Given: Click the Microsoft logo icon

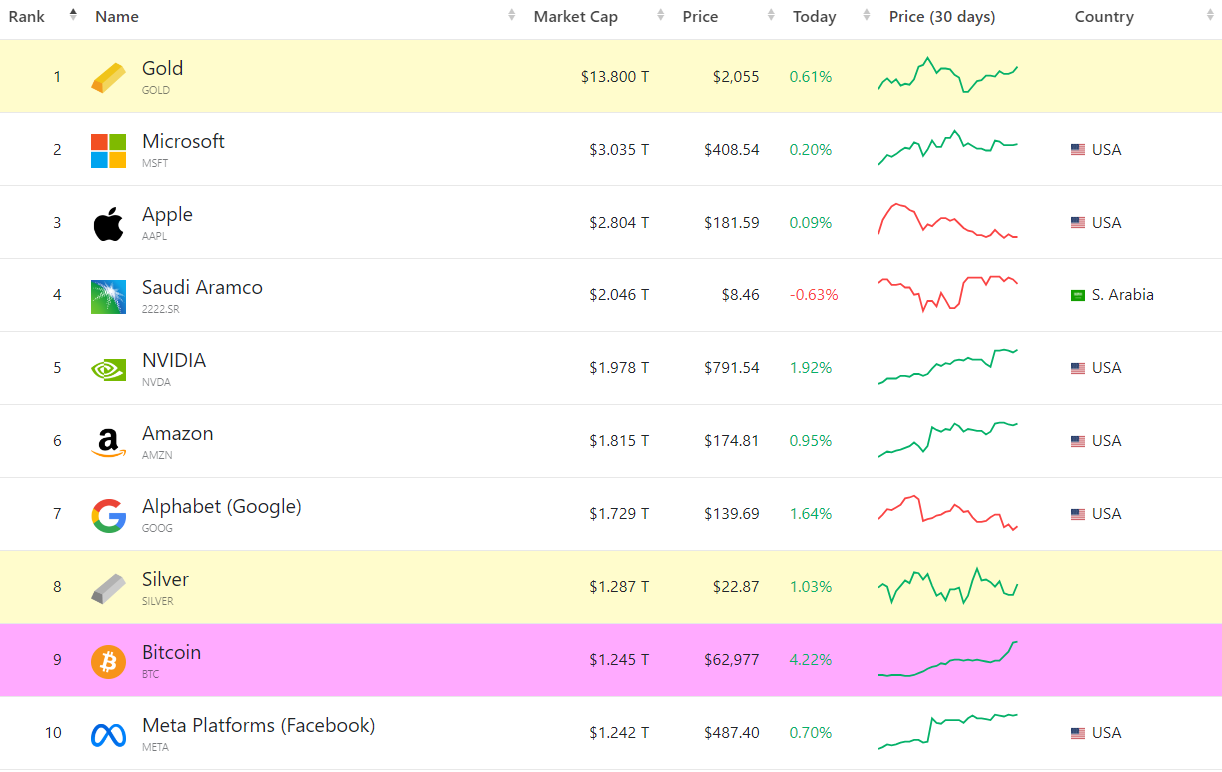Looking at the screenshot, I should (109, 151).
